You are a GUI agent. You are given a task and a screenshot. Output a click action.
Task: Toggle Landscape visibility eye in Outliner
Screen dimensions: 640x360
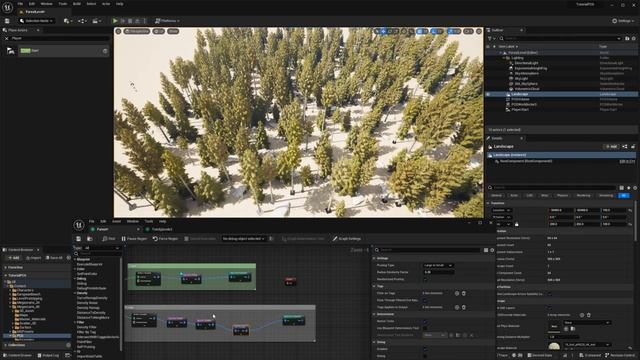(x=488, y=94)
